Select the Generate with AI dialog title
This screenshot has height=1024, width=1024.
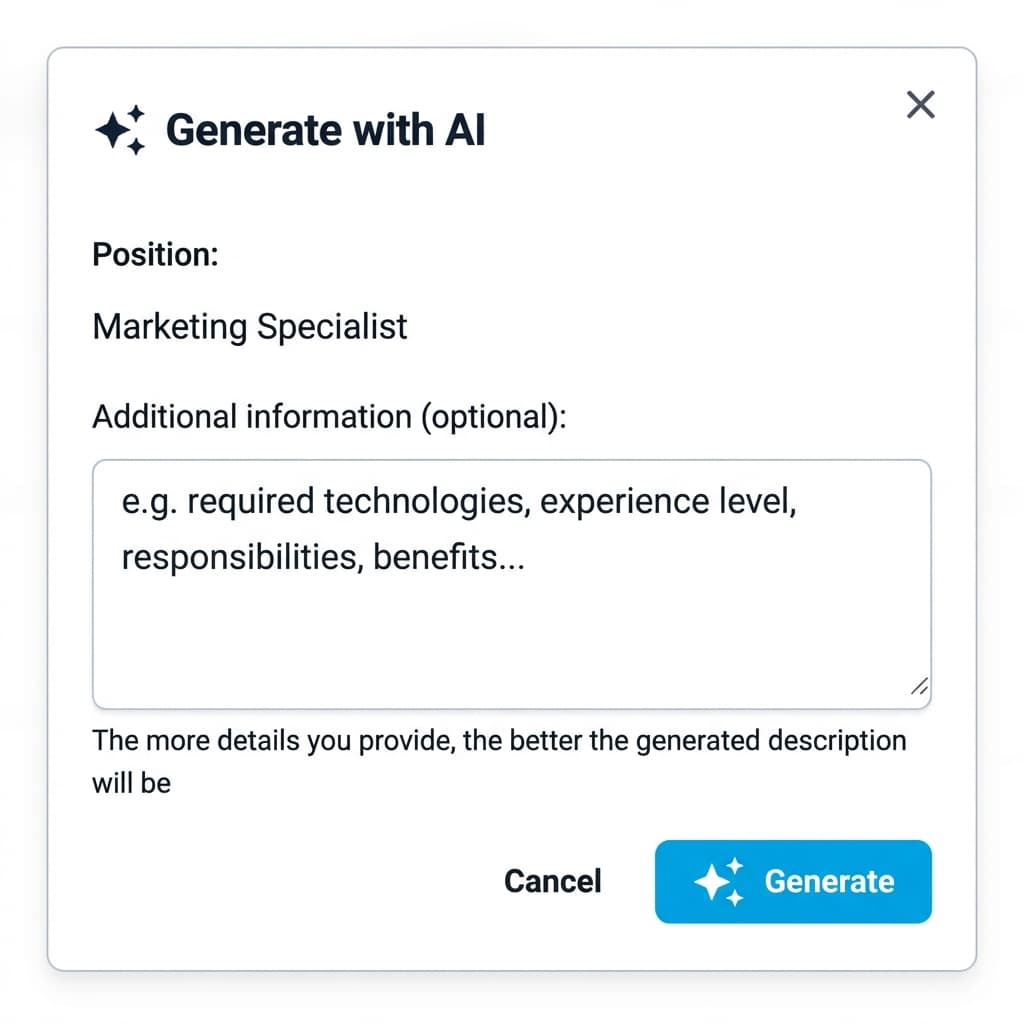(x=328, y=129)
